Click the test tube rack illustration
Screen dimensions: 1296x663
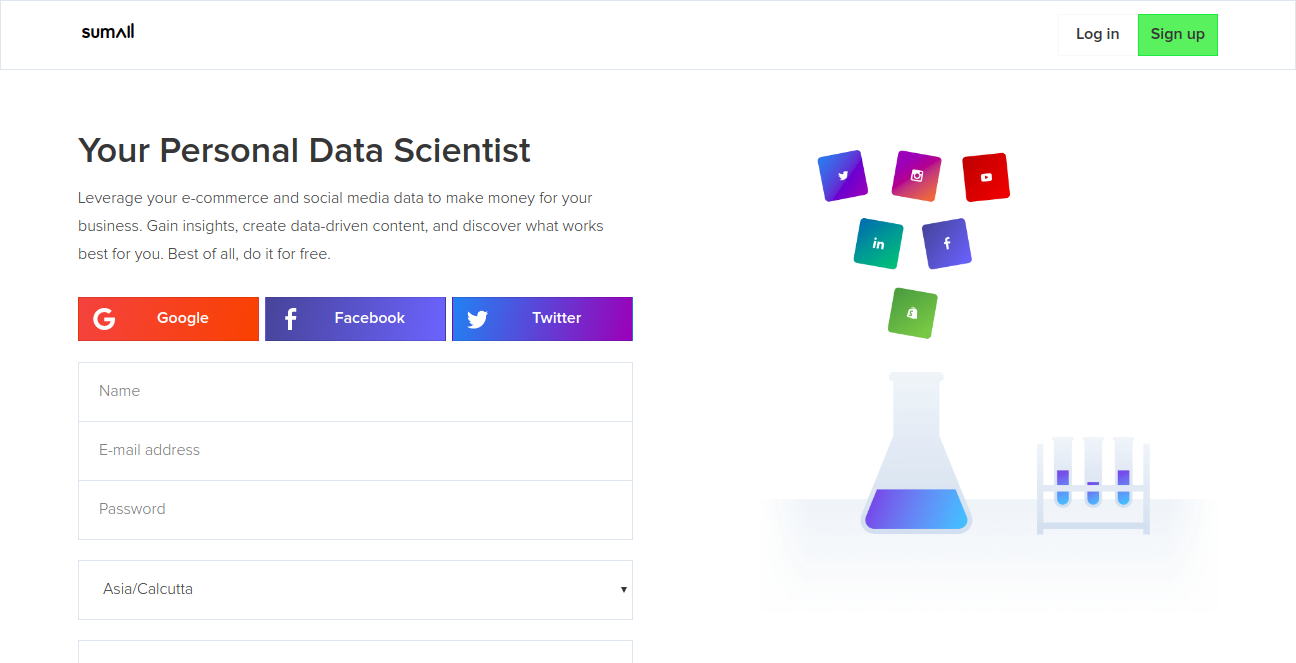click(x=1092, y=485)
